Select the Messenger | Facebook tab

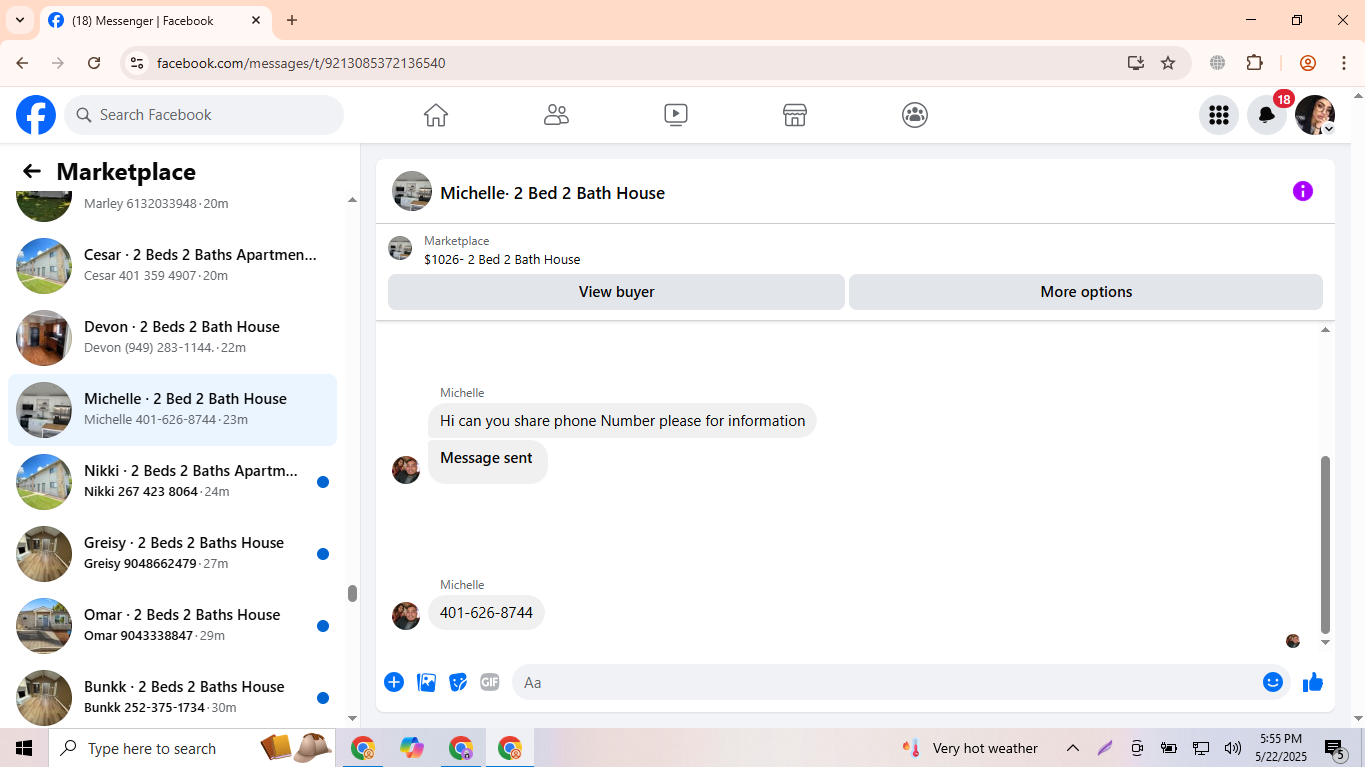point(155,20)
